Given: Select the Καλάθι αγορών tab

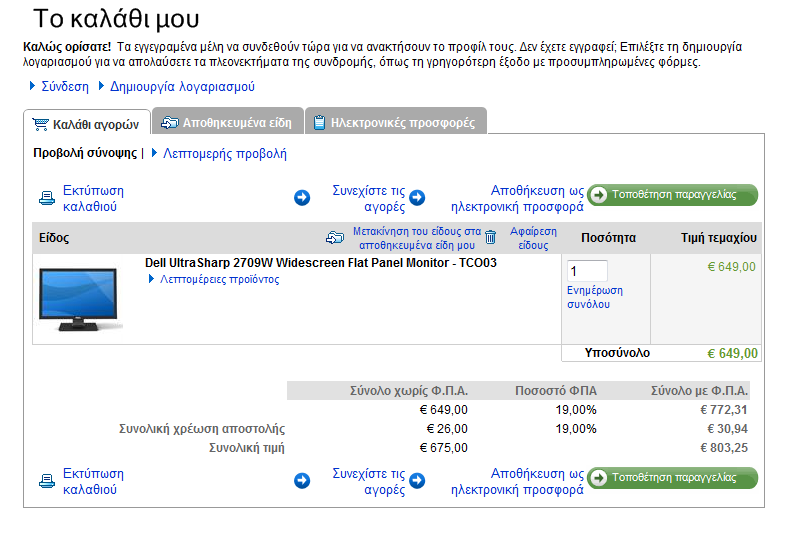Looking at the screenshot, I should (x=87, y=123).
